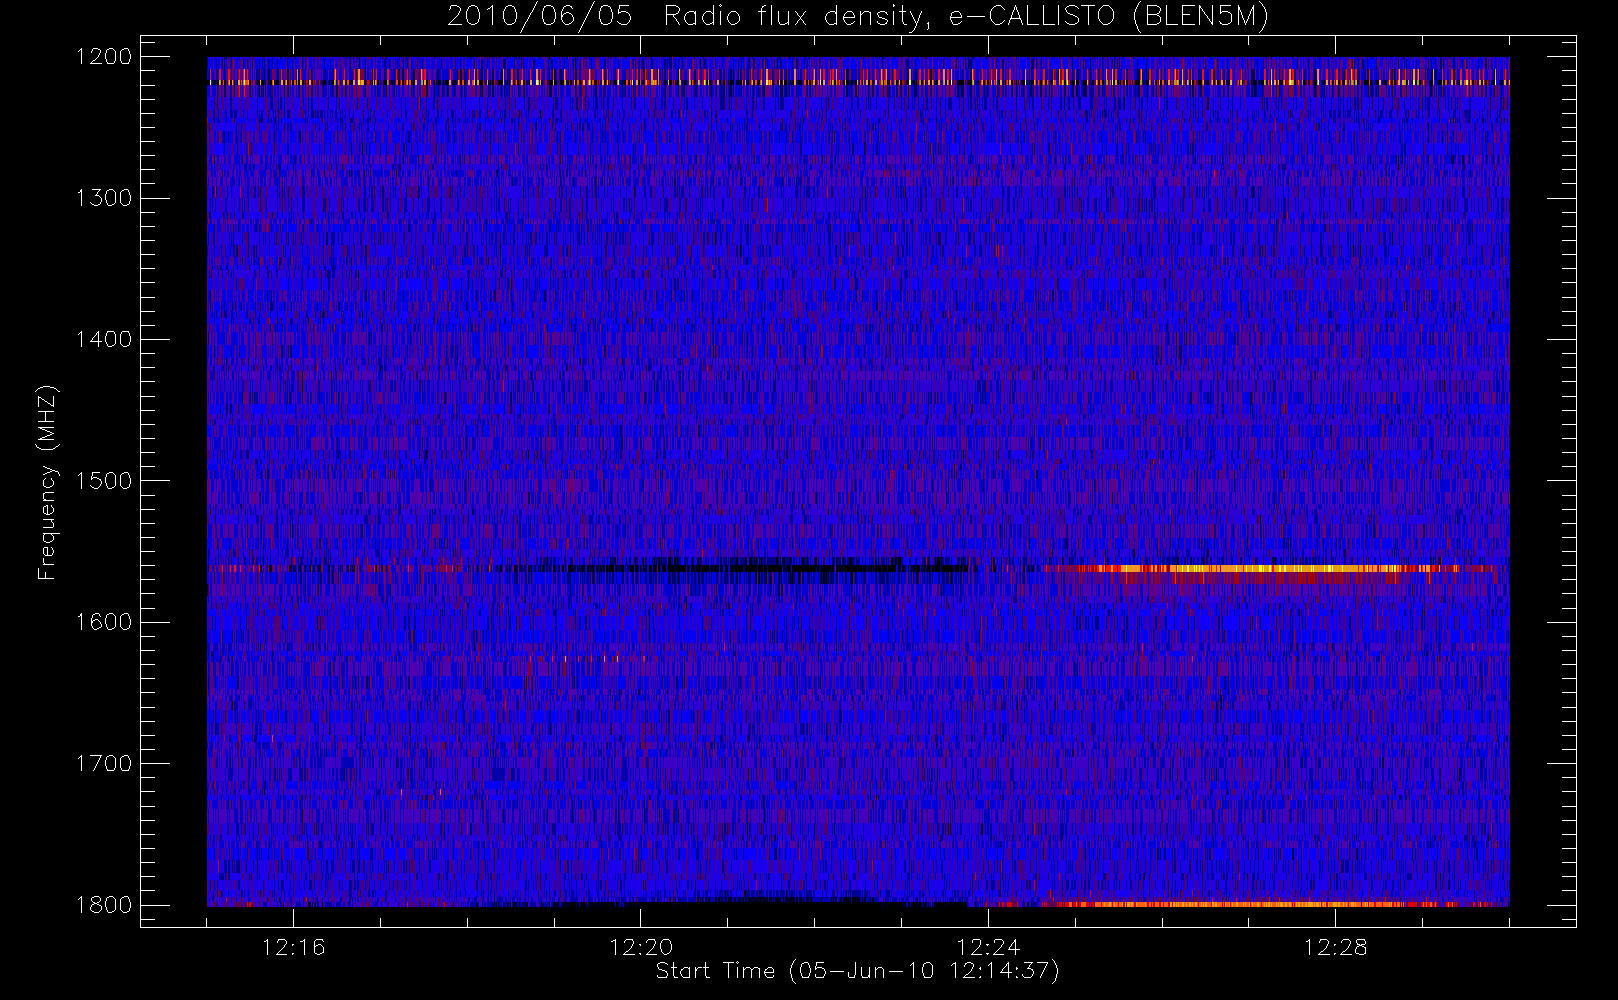Click the 'Frequency (MHz)' y-axis label
Screen dimensions: 1618x1000
[46, 482]
